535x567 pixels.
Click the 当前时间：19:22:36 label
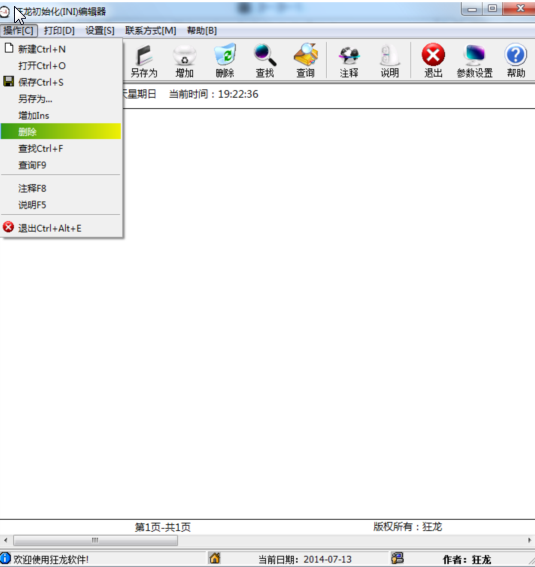(214, 94)
